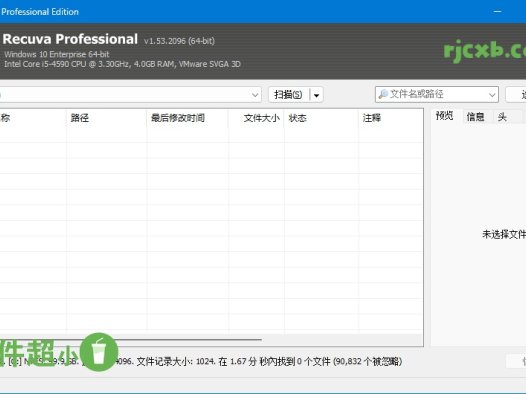526x394 pixels.
Task: Click the 文件名或路径 search field
Action: pyautogui.click(x=437, y=94)
